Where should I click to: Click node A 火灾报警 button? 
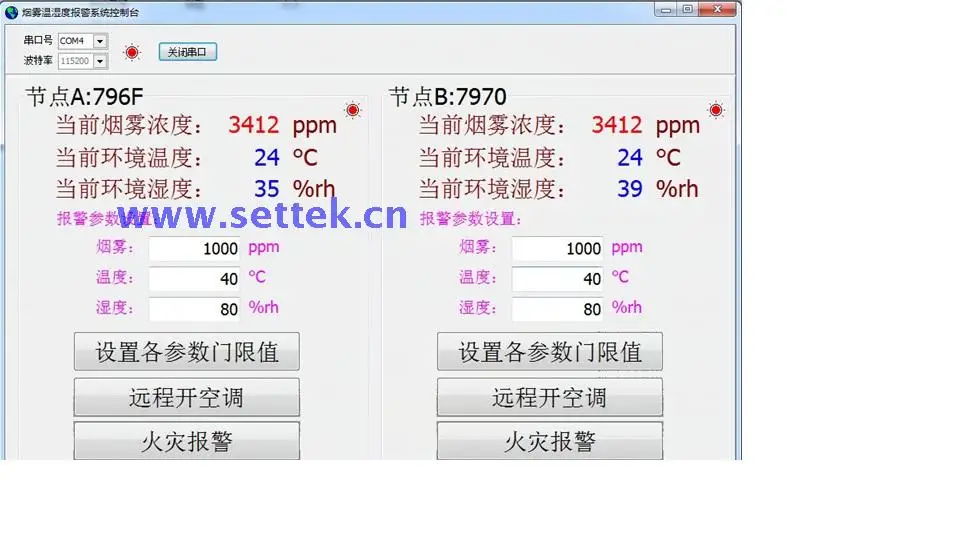point(187,441)
